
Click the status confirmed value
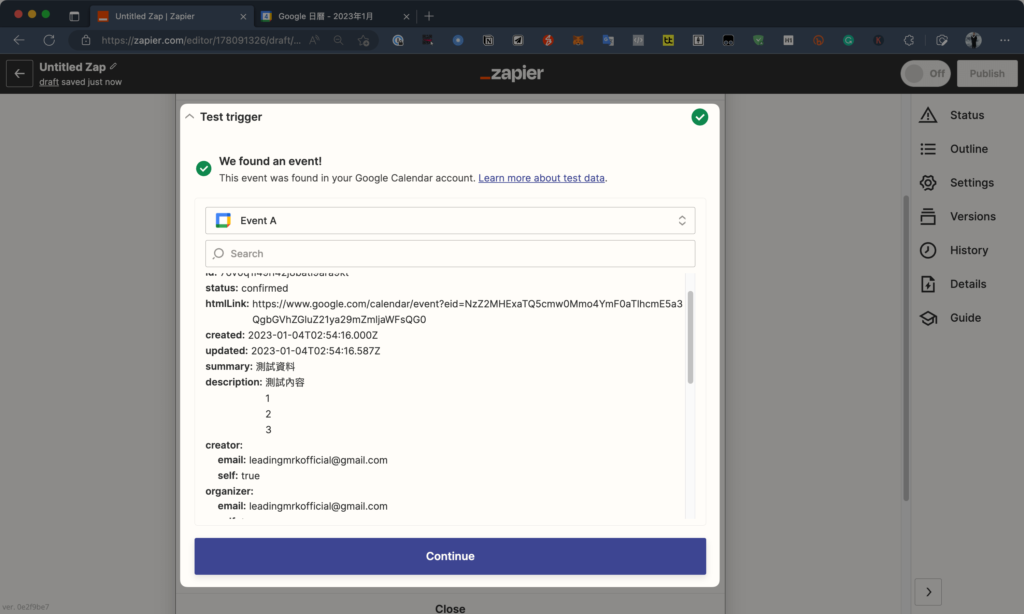pos(264,288)
